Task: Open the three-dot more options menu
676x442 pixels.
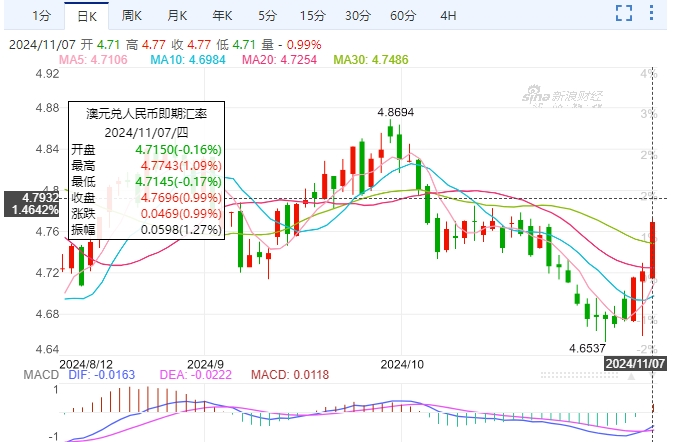Action: tap(656, 13)
